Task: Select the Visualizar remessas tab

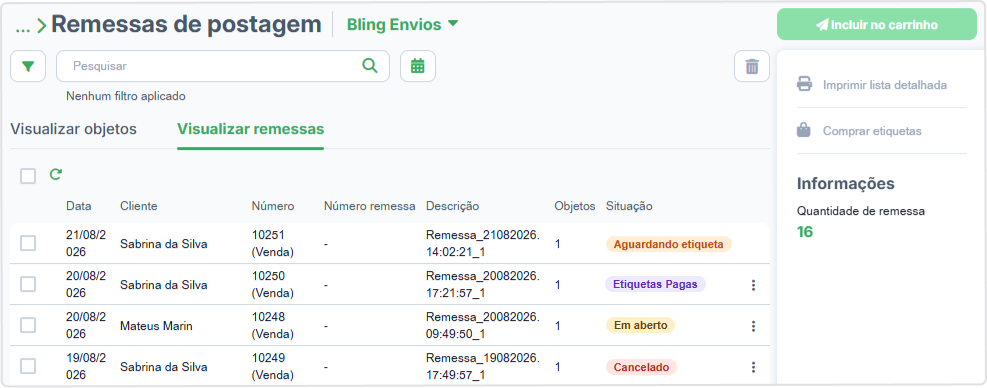Action: (x=251, y=129)
